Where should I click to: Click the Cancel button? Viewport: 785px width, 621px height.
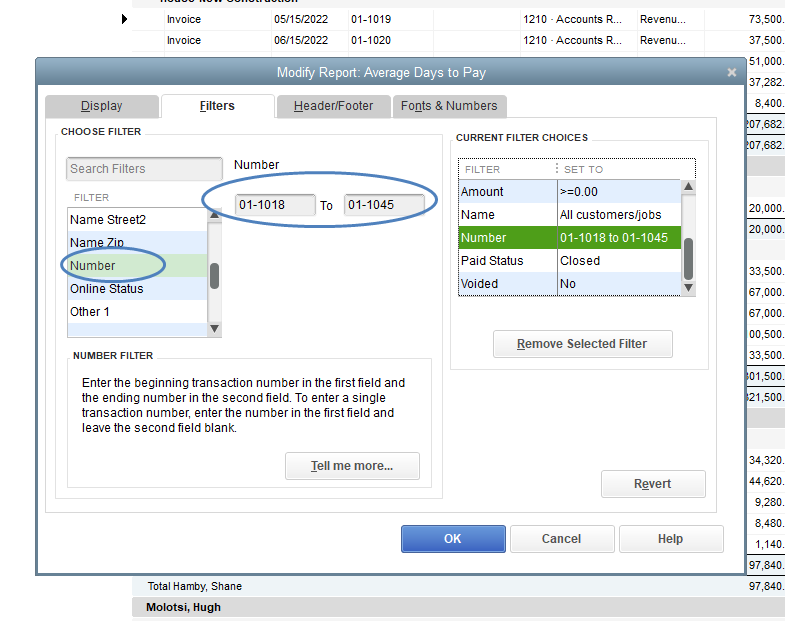[562, 539]
